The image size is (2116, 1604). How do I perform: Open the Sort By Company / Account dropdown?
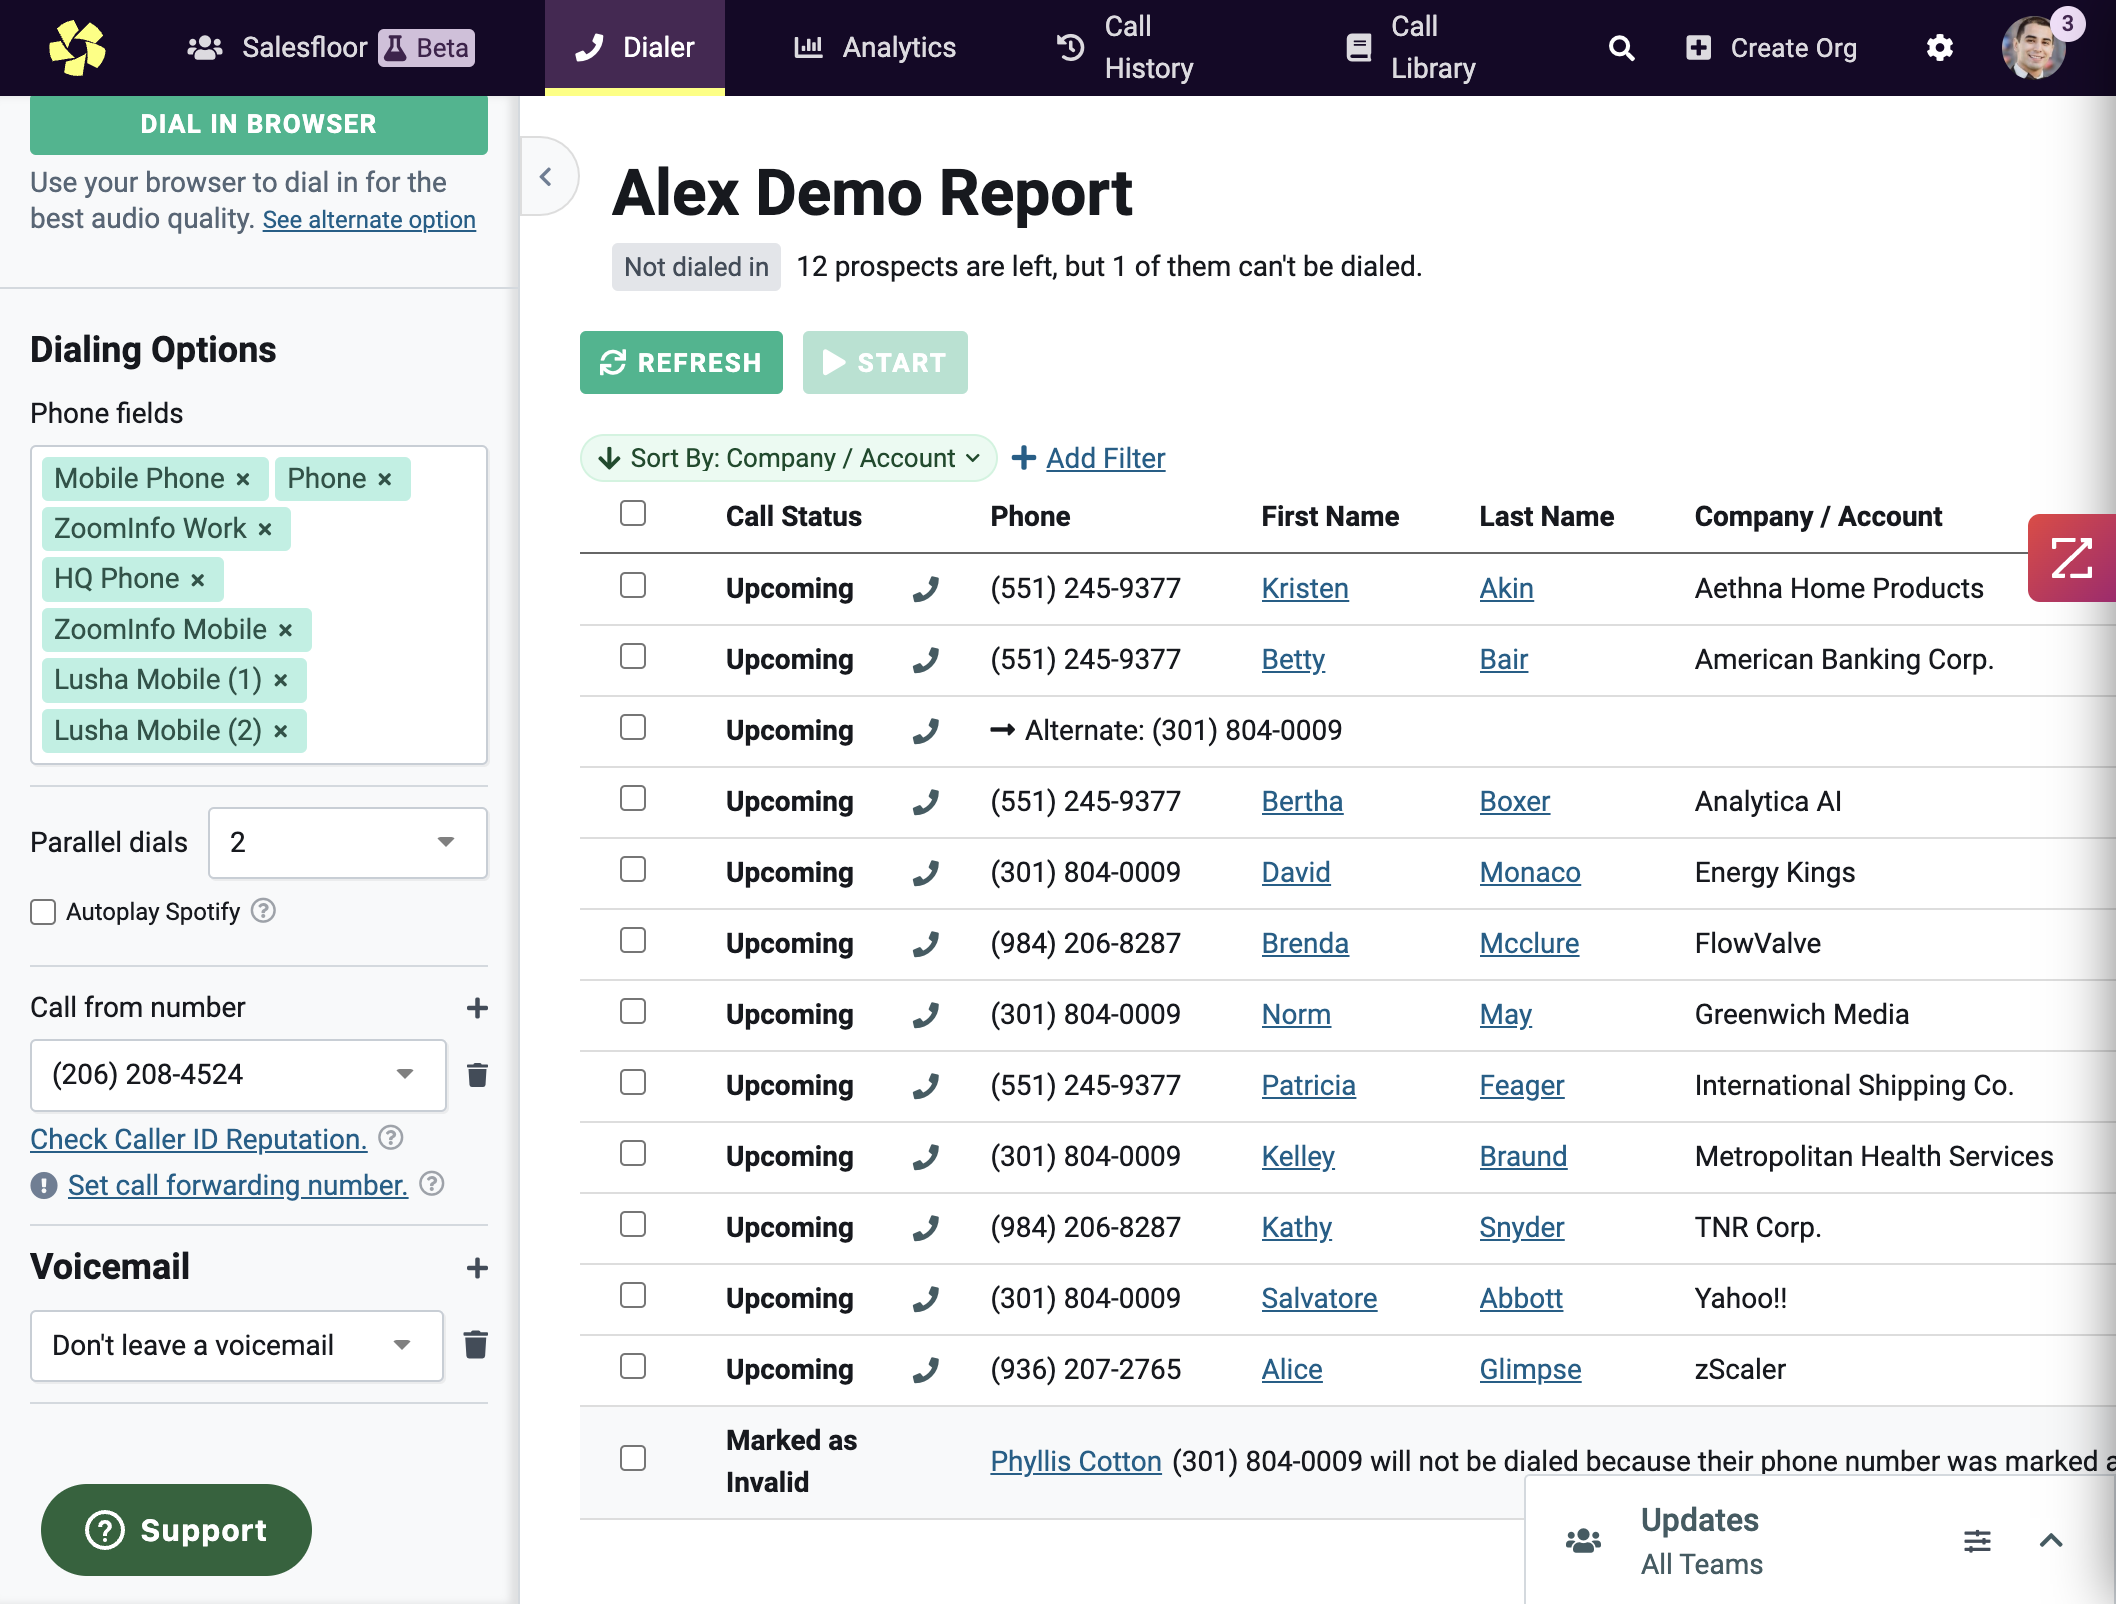[789, 458]
